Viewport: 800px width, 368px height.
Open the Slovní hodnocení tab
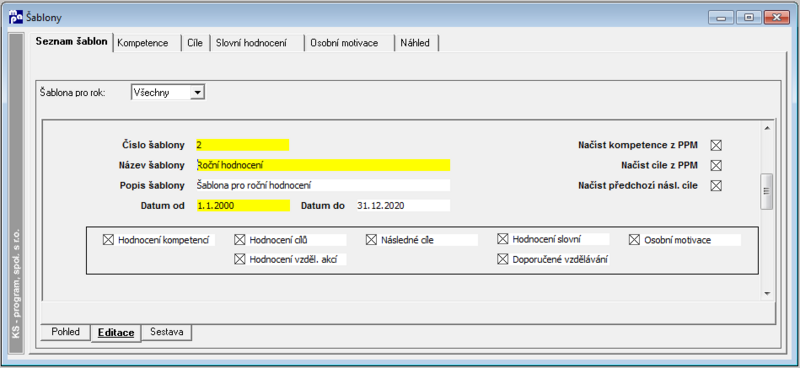[x=257, y=43]
